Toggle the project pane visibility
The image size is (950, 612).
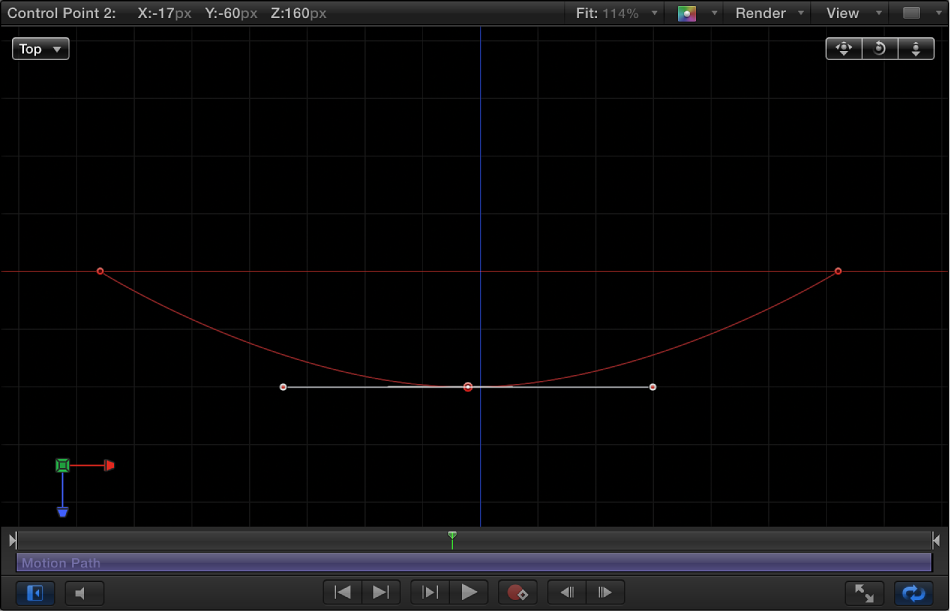point(33,592)
